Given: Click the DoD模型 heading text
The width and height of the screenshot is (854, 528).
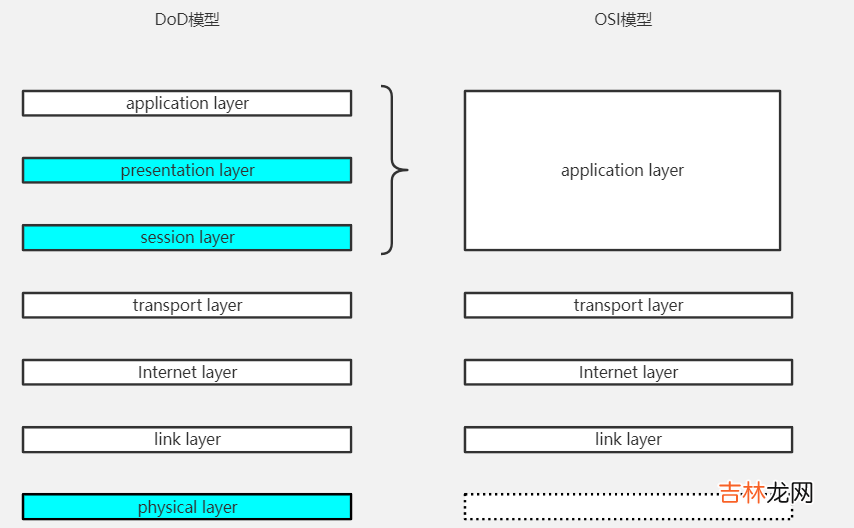Looking at the screenshot, I should 186,19.
